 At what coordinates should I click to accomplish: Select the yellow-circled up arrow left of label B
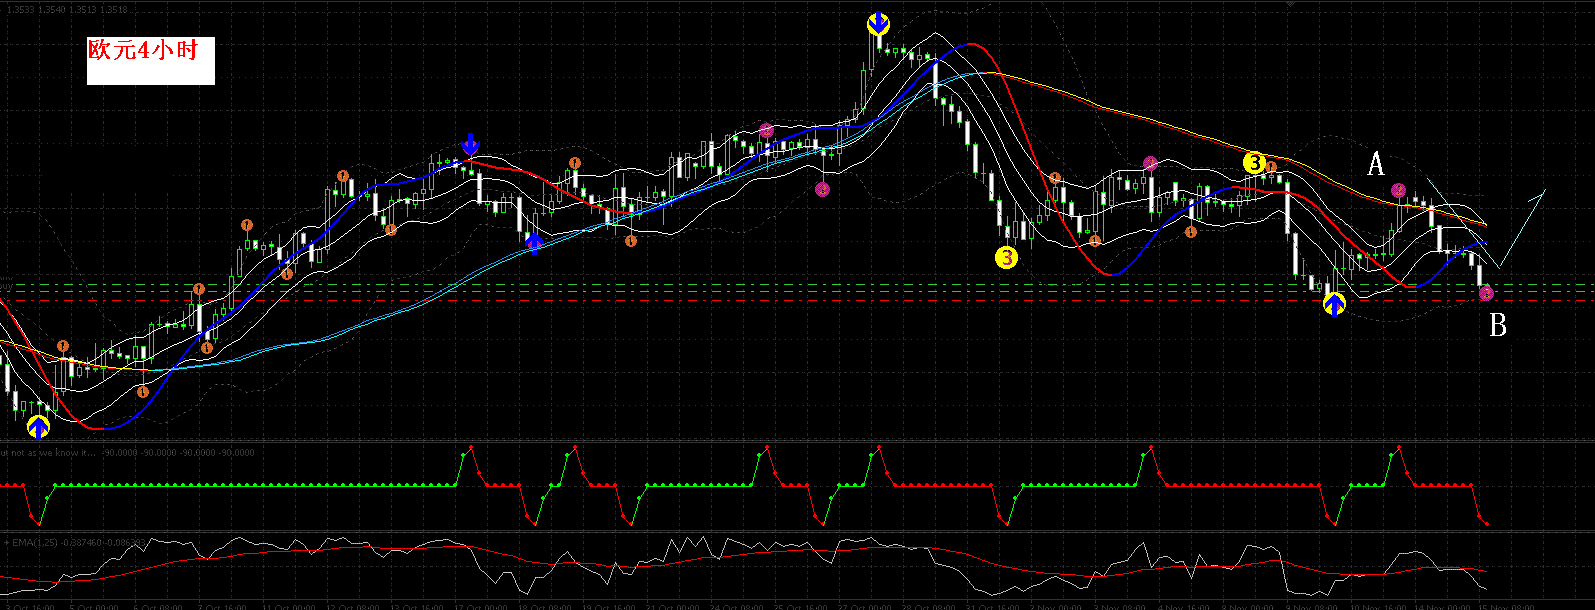pos(1334,303)
